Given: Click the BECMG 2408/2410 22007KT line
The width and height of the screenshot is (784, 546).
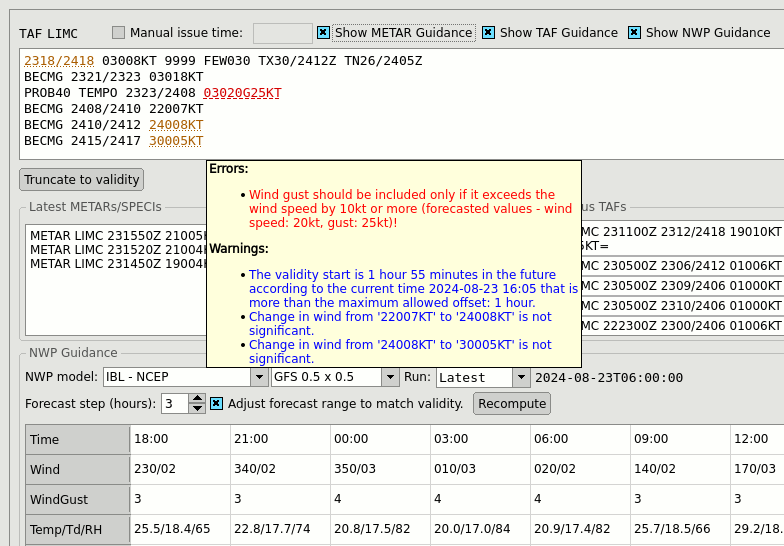Looking at the screenshot, I should [x=114, y=109].
